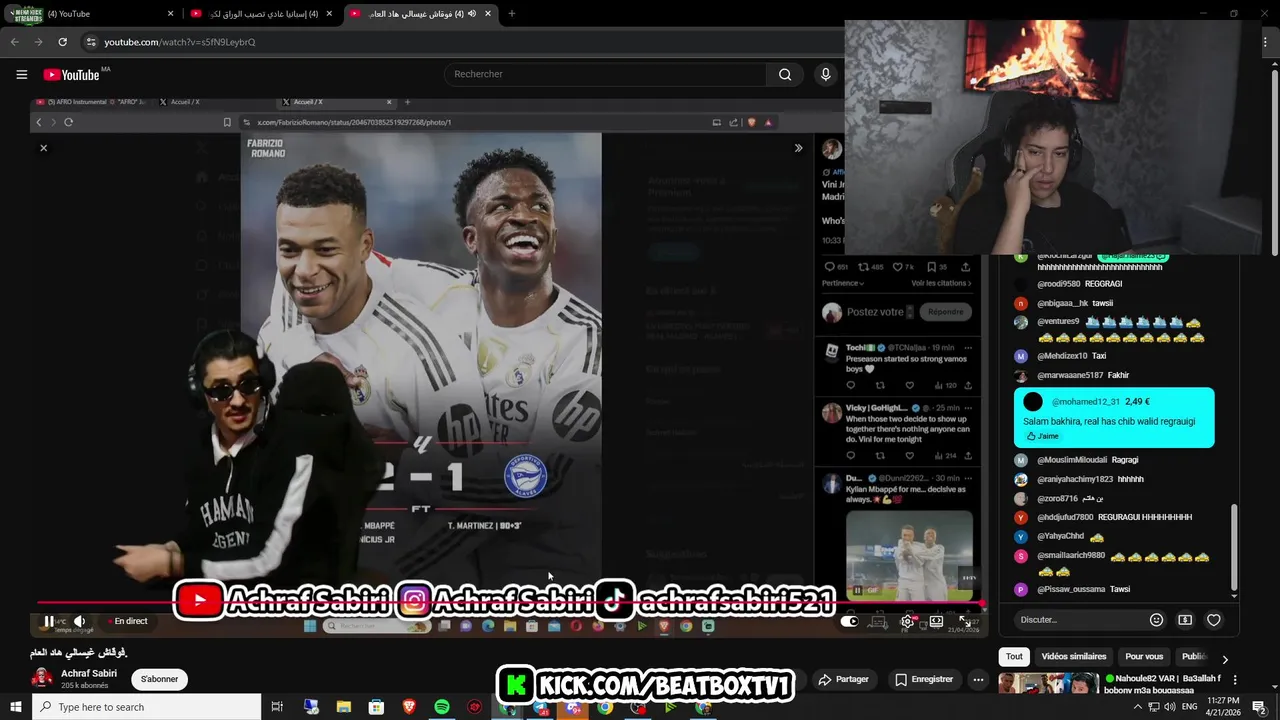Select the Tout filter chip
The height and width of the screenshot is (720, 1280).
click(x=1014, y=656)
